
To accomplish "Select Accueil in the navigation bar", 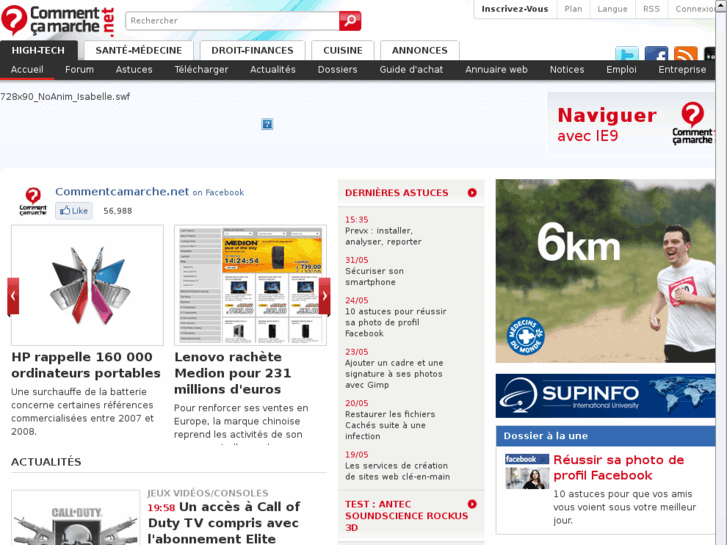I will point(27,70).
